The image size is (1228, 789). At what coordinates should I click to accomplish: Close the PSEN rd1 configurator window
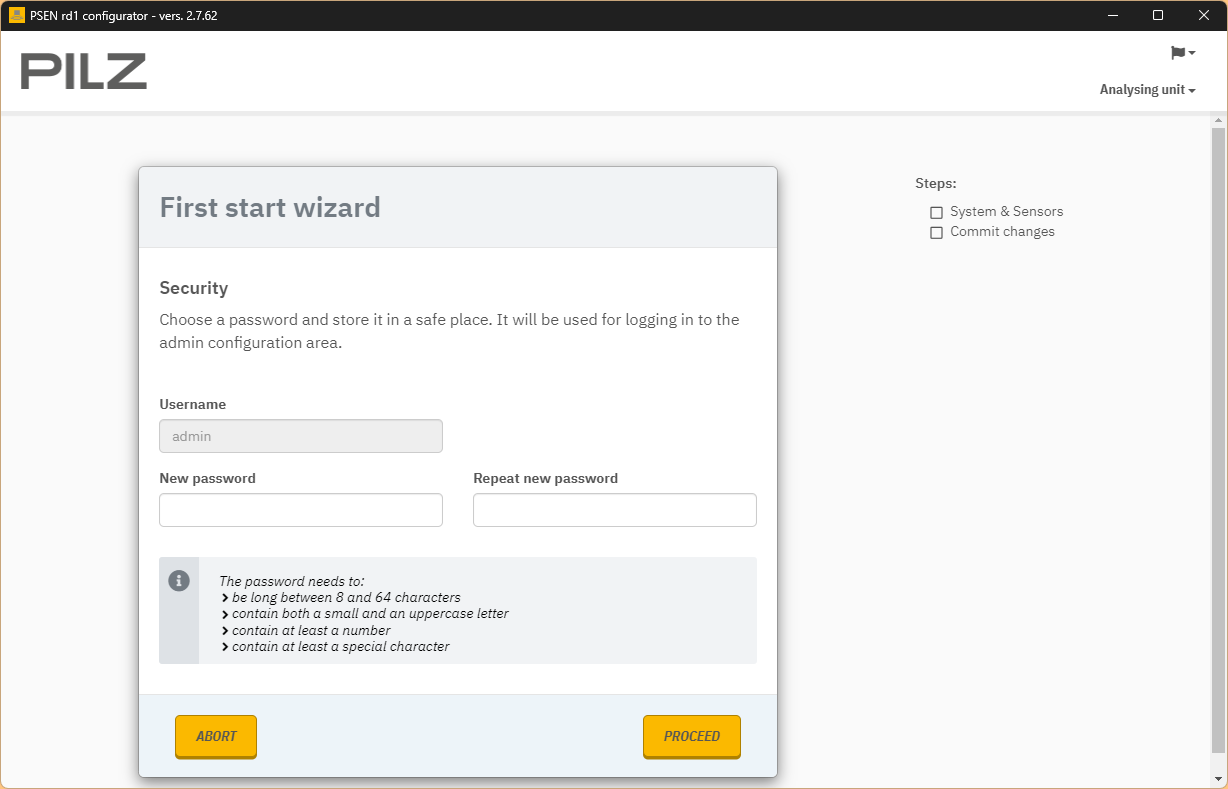(1204, 15)
